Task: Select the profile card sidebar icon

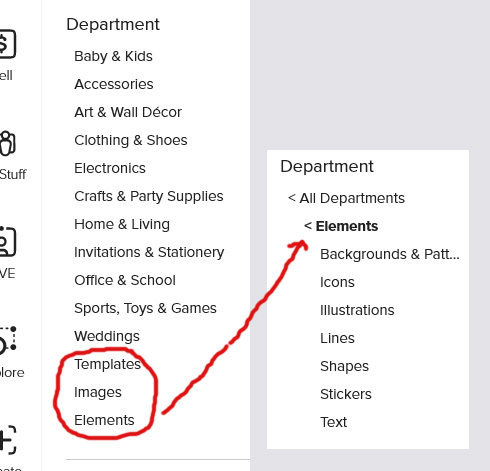Action: point(7,241)
